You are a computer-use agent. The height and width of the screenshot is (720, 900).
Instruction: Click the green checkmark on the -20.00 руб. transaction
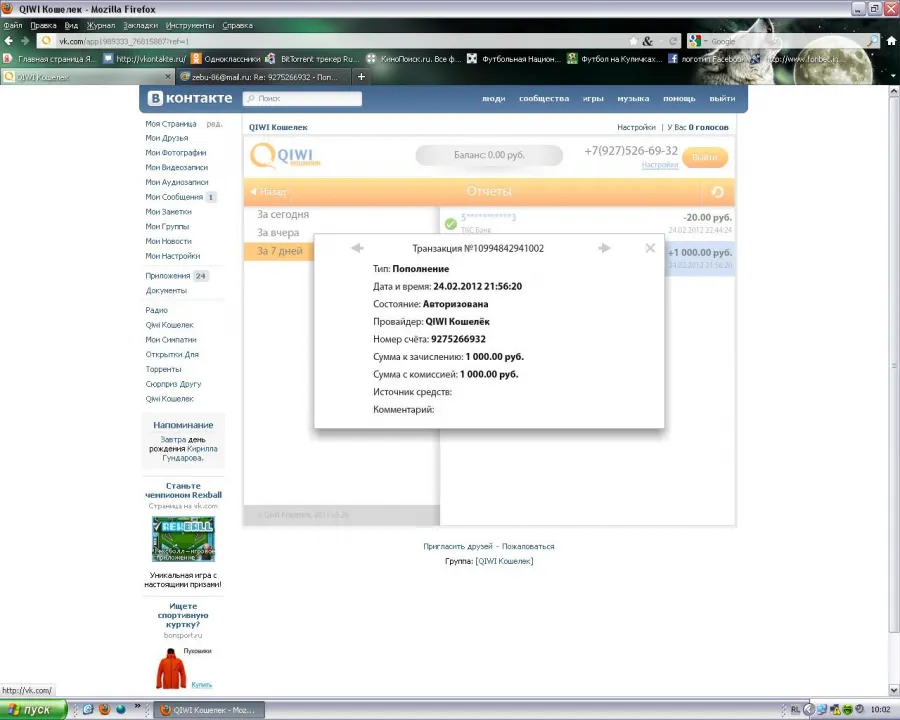pos(451,223)
